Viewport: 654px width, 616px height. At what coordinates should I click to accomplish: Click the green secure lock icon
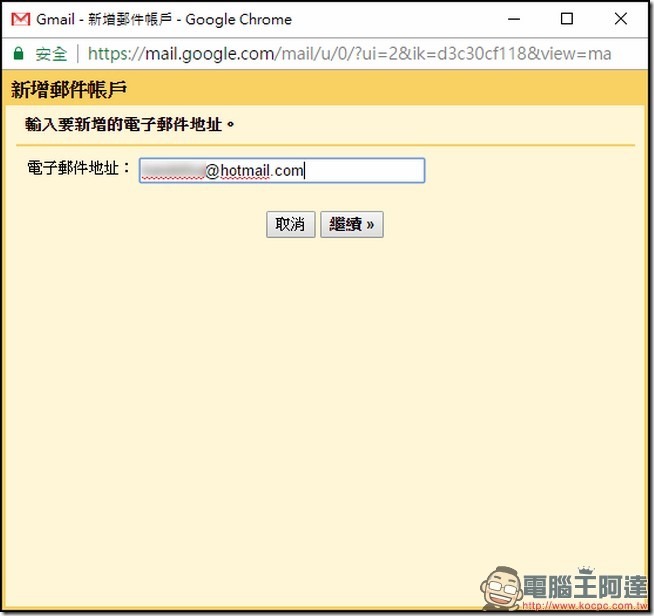[18, 53]
